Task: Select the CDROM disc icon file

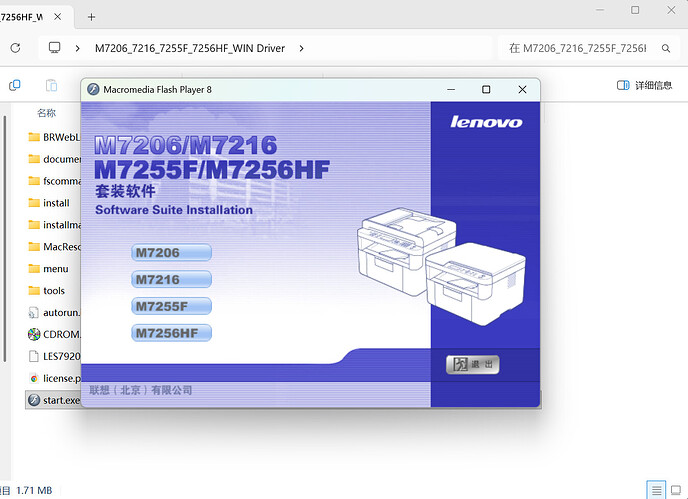Action: click(x=34, y=334)
